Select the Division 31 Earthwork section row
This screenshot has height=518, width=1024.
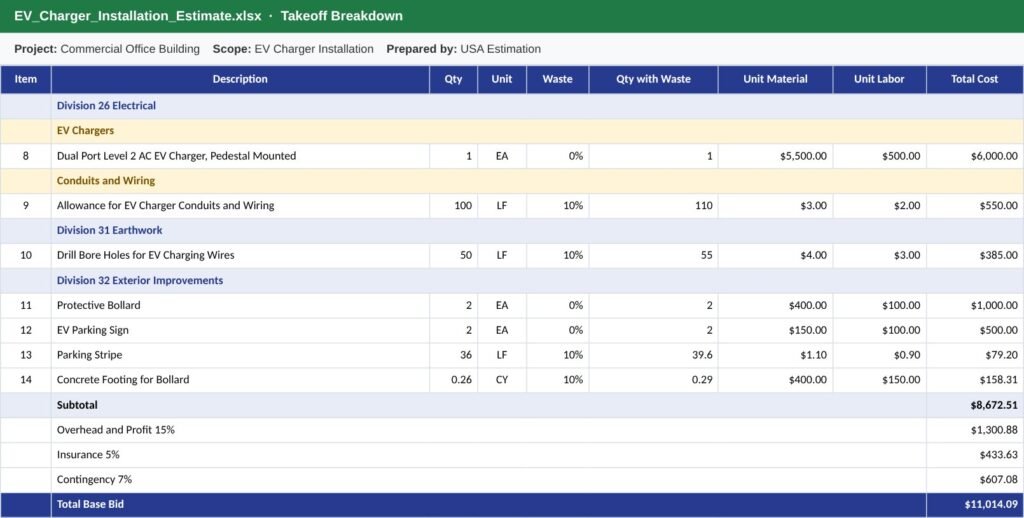click(512, 230)
